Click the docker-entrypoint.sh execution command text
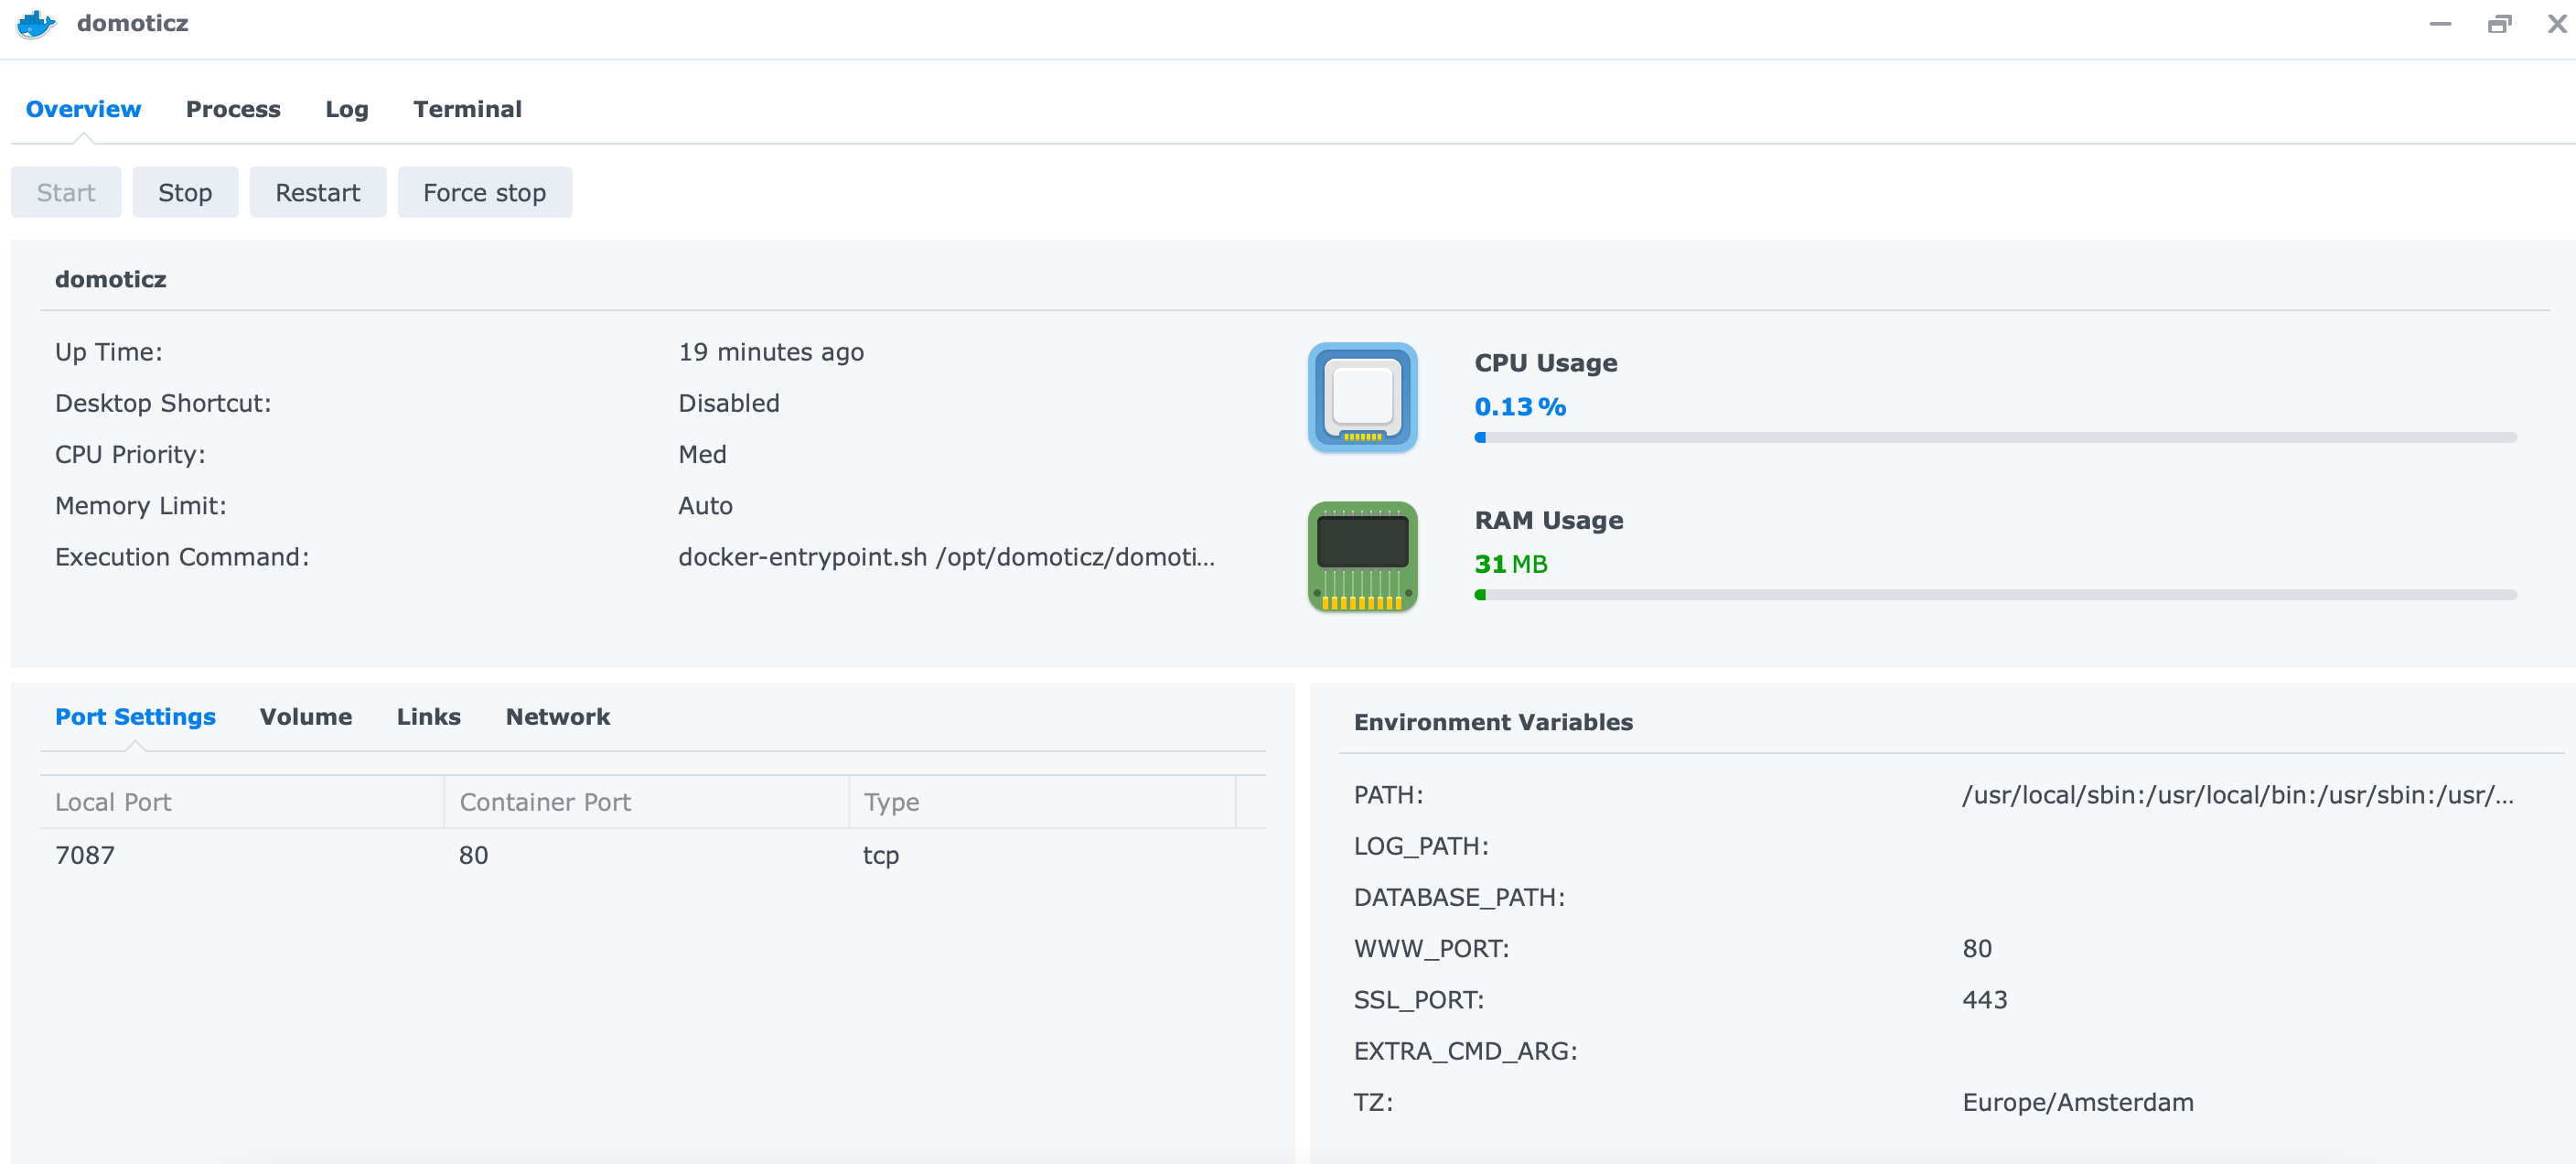2576x1164 pixels. tap(946, 557)
